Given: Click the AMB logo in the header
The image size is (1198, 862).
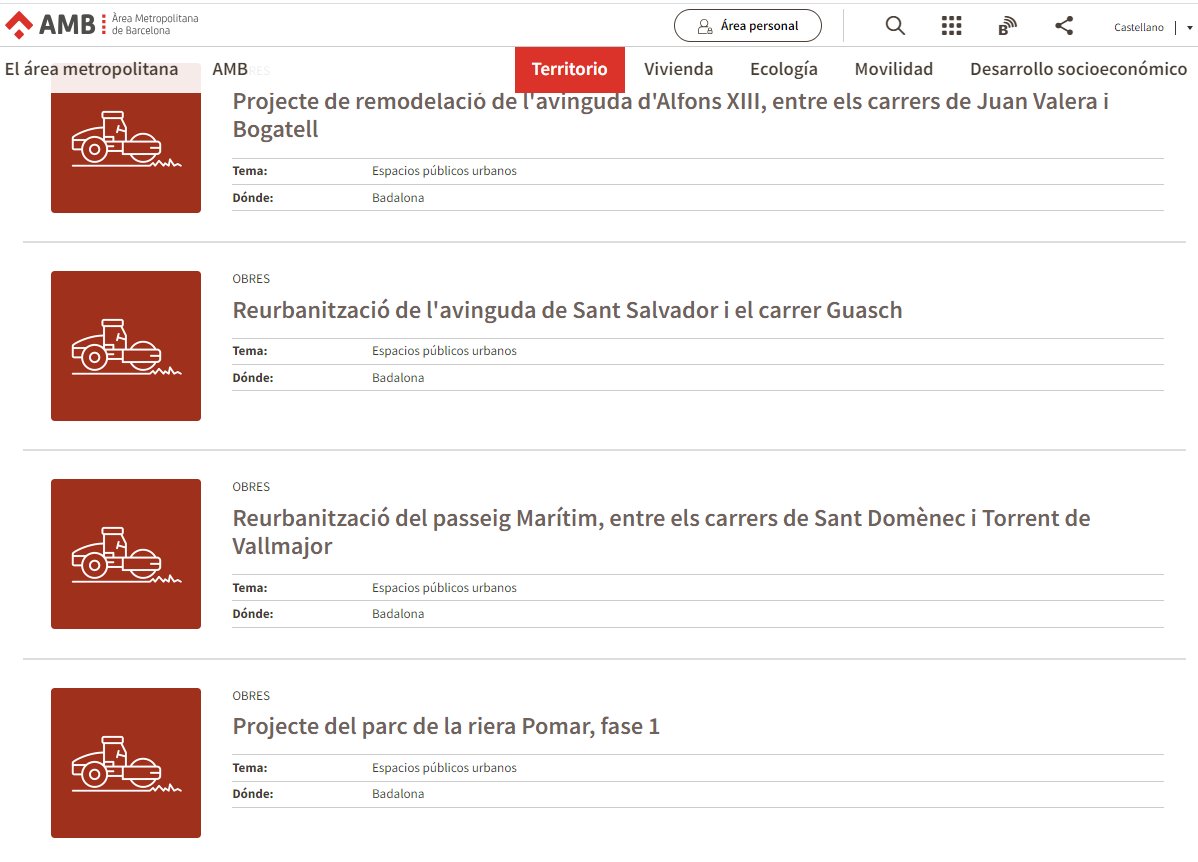Looking at the screenshot, I should click(x=102, y=24).
